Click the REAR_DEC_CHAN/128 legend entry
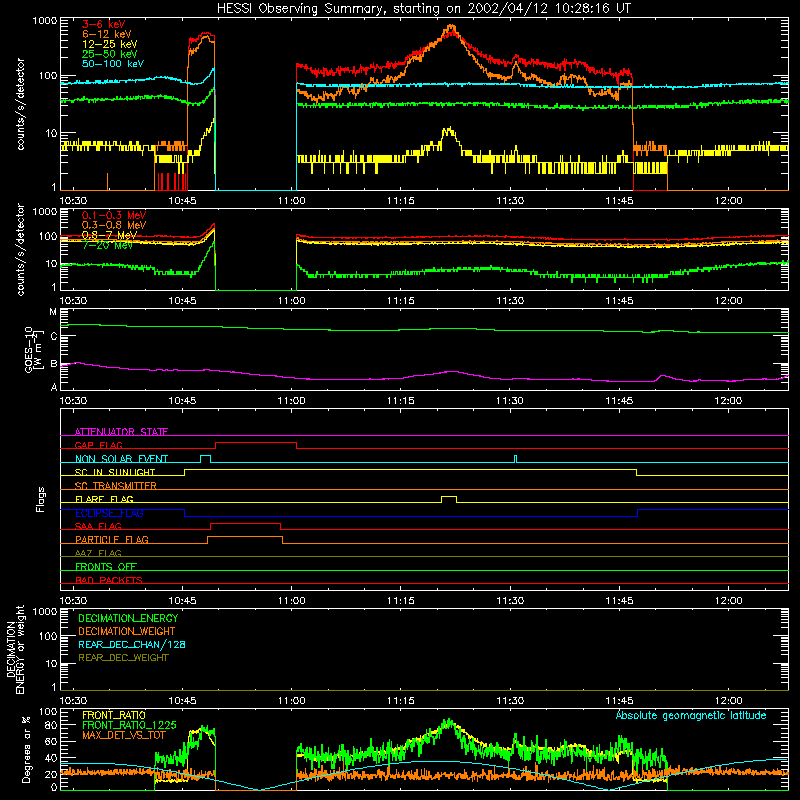The height and width of the screenshot is (800, 800). click(x=132, y=644)
